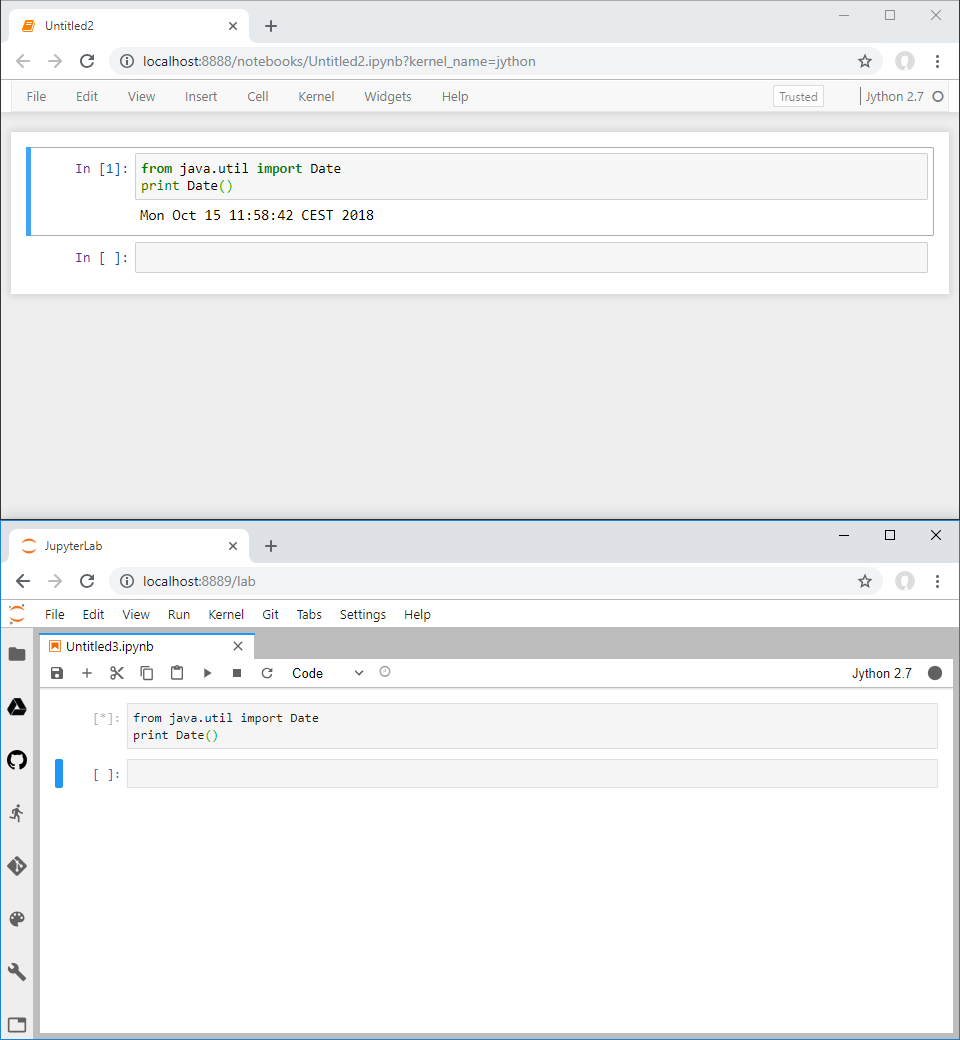Open the tabs sidebar panel
960x1040 pixels.
pyautogui.click(x=17, y=1025)
